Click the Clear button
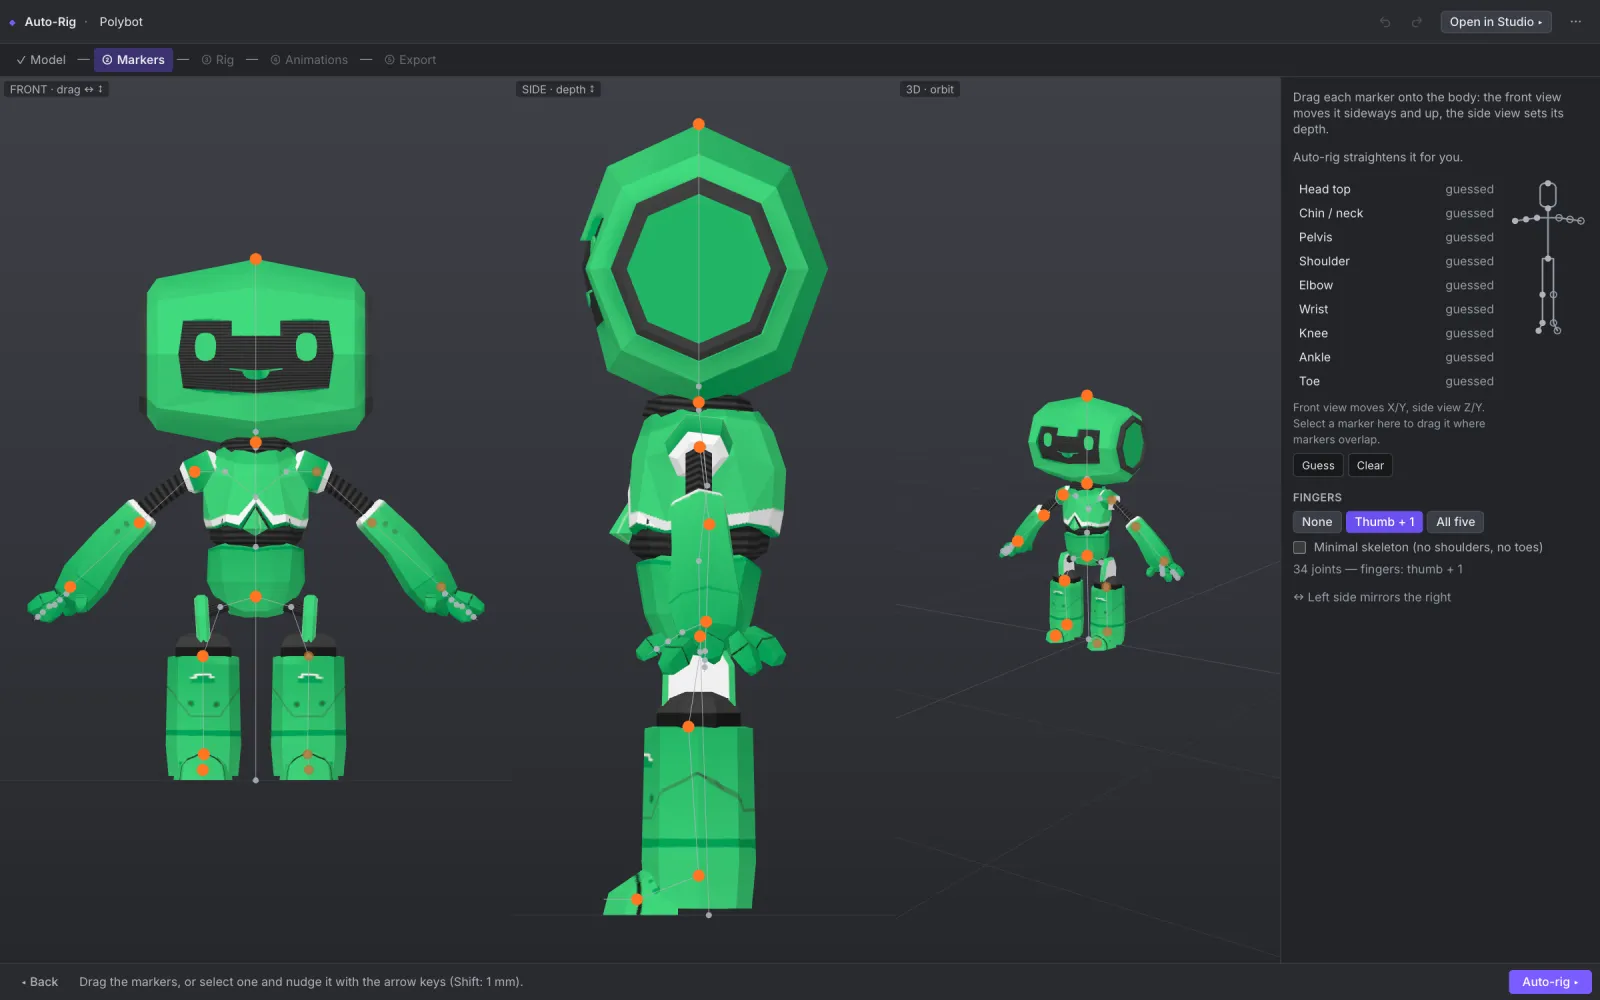Screen dimensions: 1600x1000 click(1370, 466)
